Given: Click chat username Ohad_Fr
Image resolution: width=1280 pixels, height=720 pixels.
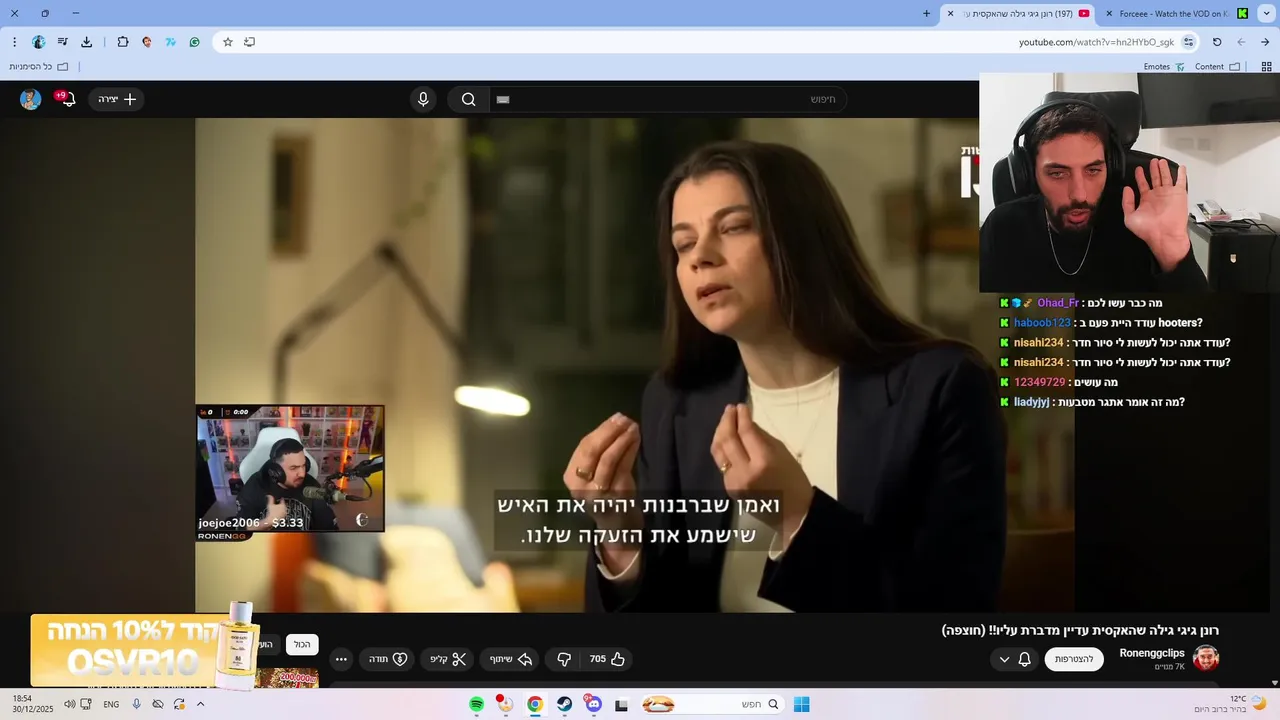Looking at the screenshot, I should coord(1058,303).
